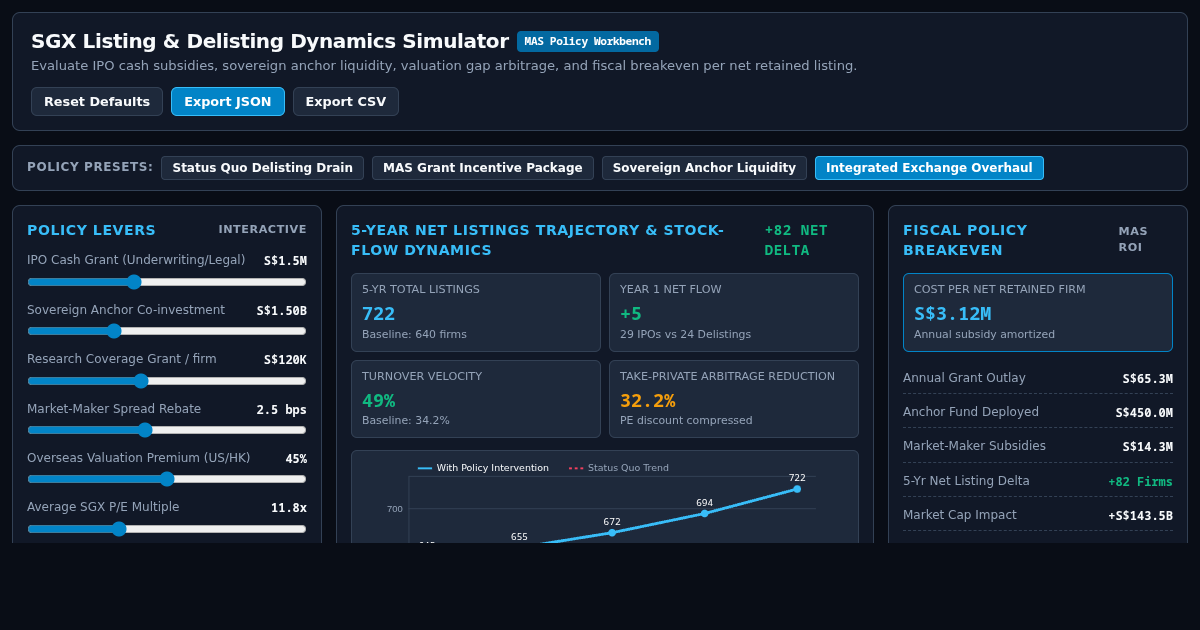Adjust Sovereign Anchor Co-investment slider
1200x630 pixels.
[167, 331]
